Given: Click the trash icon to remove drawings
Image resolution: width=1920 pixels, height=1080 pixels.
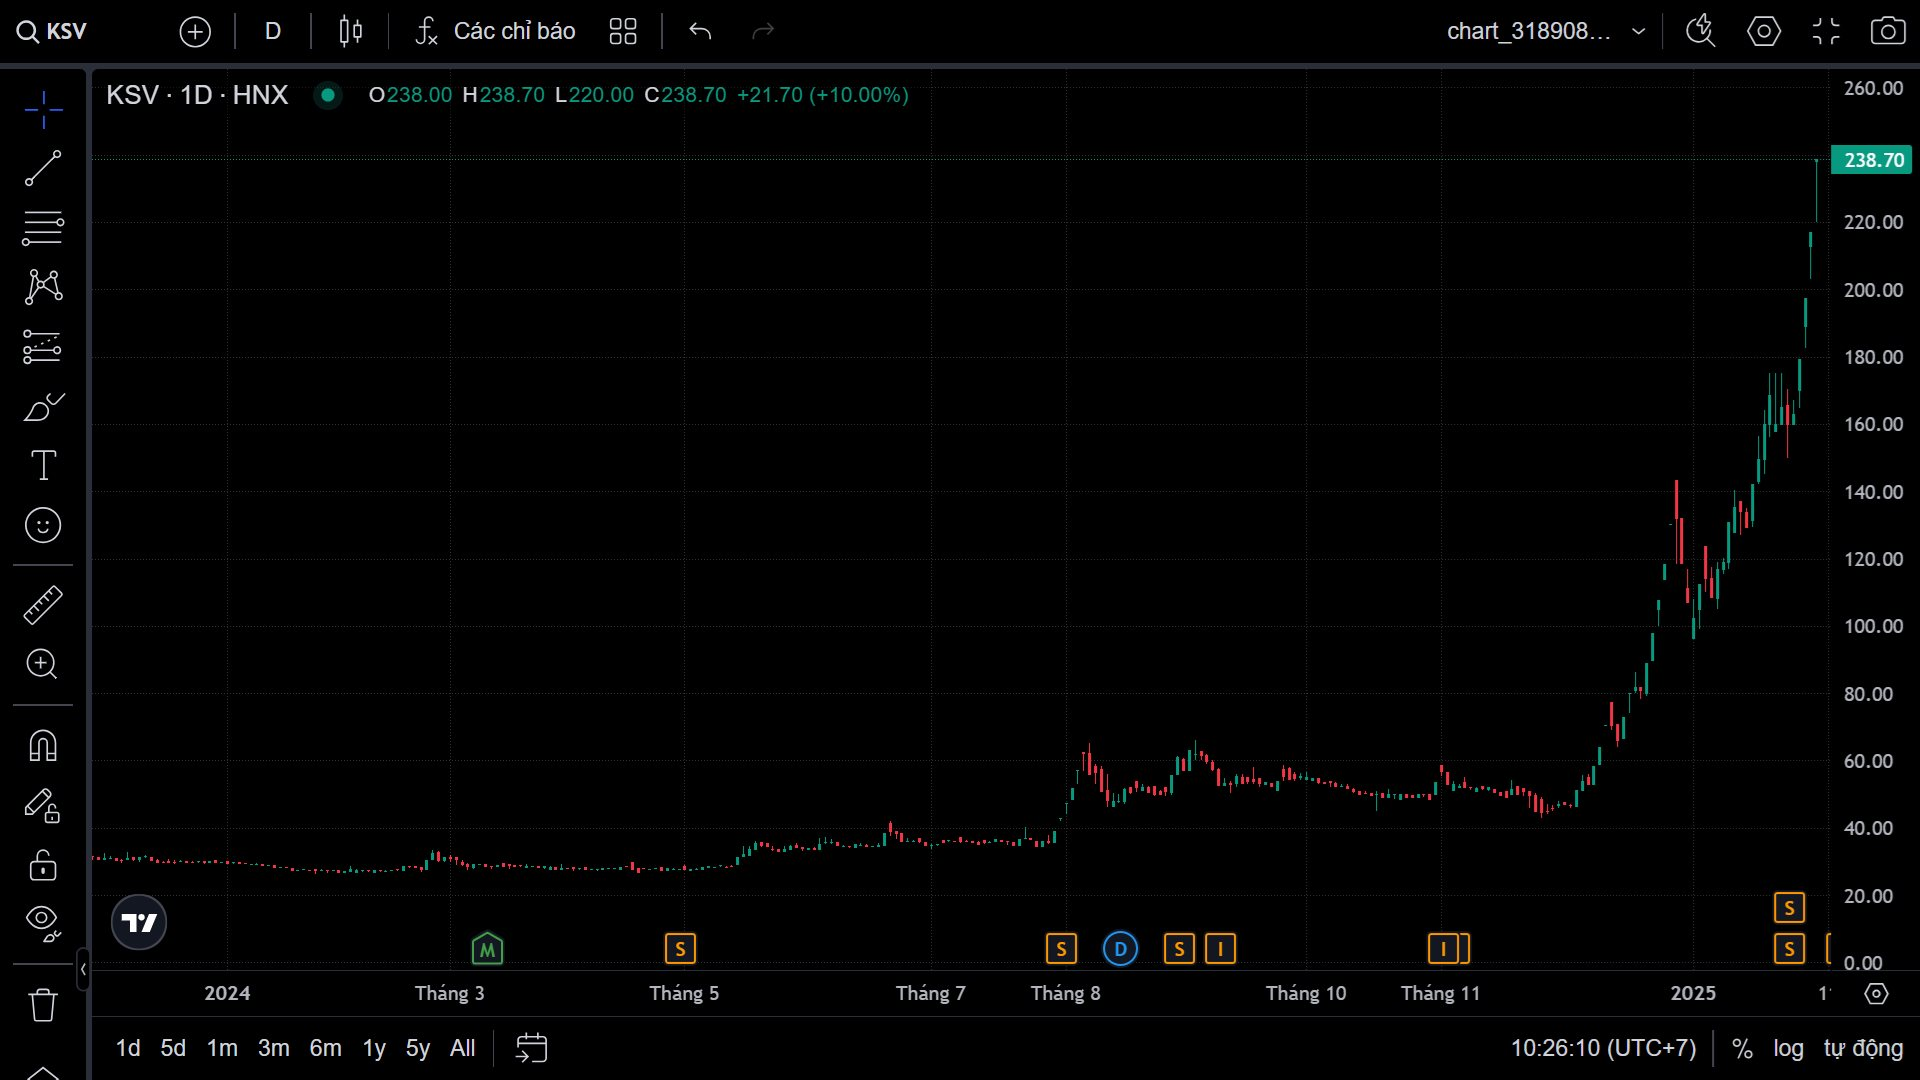Looking at the screenshot, I should pos(43,1004).
